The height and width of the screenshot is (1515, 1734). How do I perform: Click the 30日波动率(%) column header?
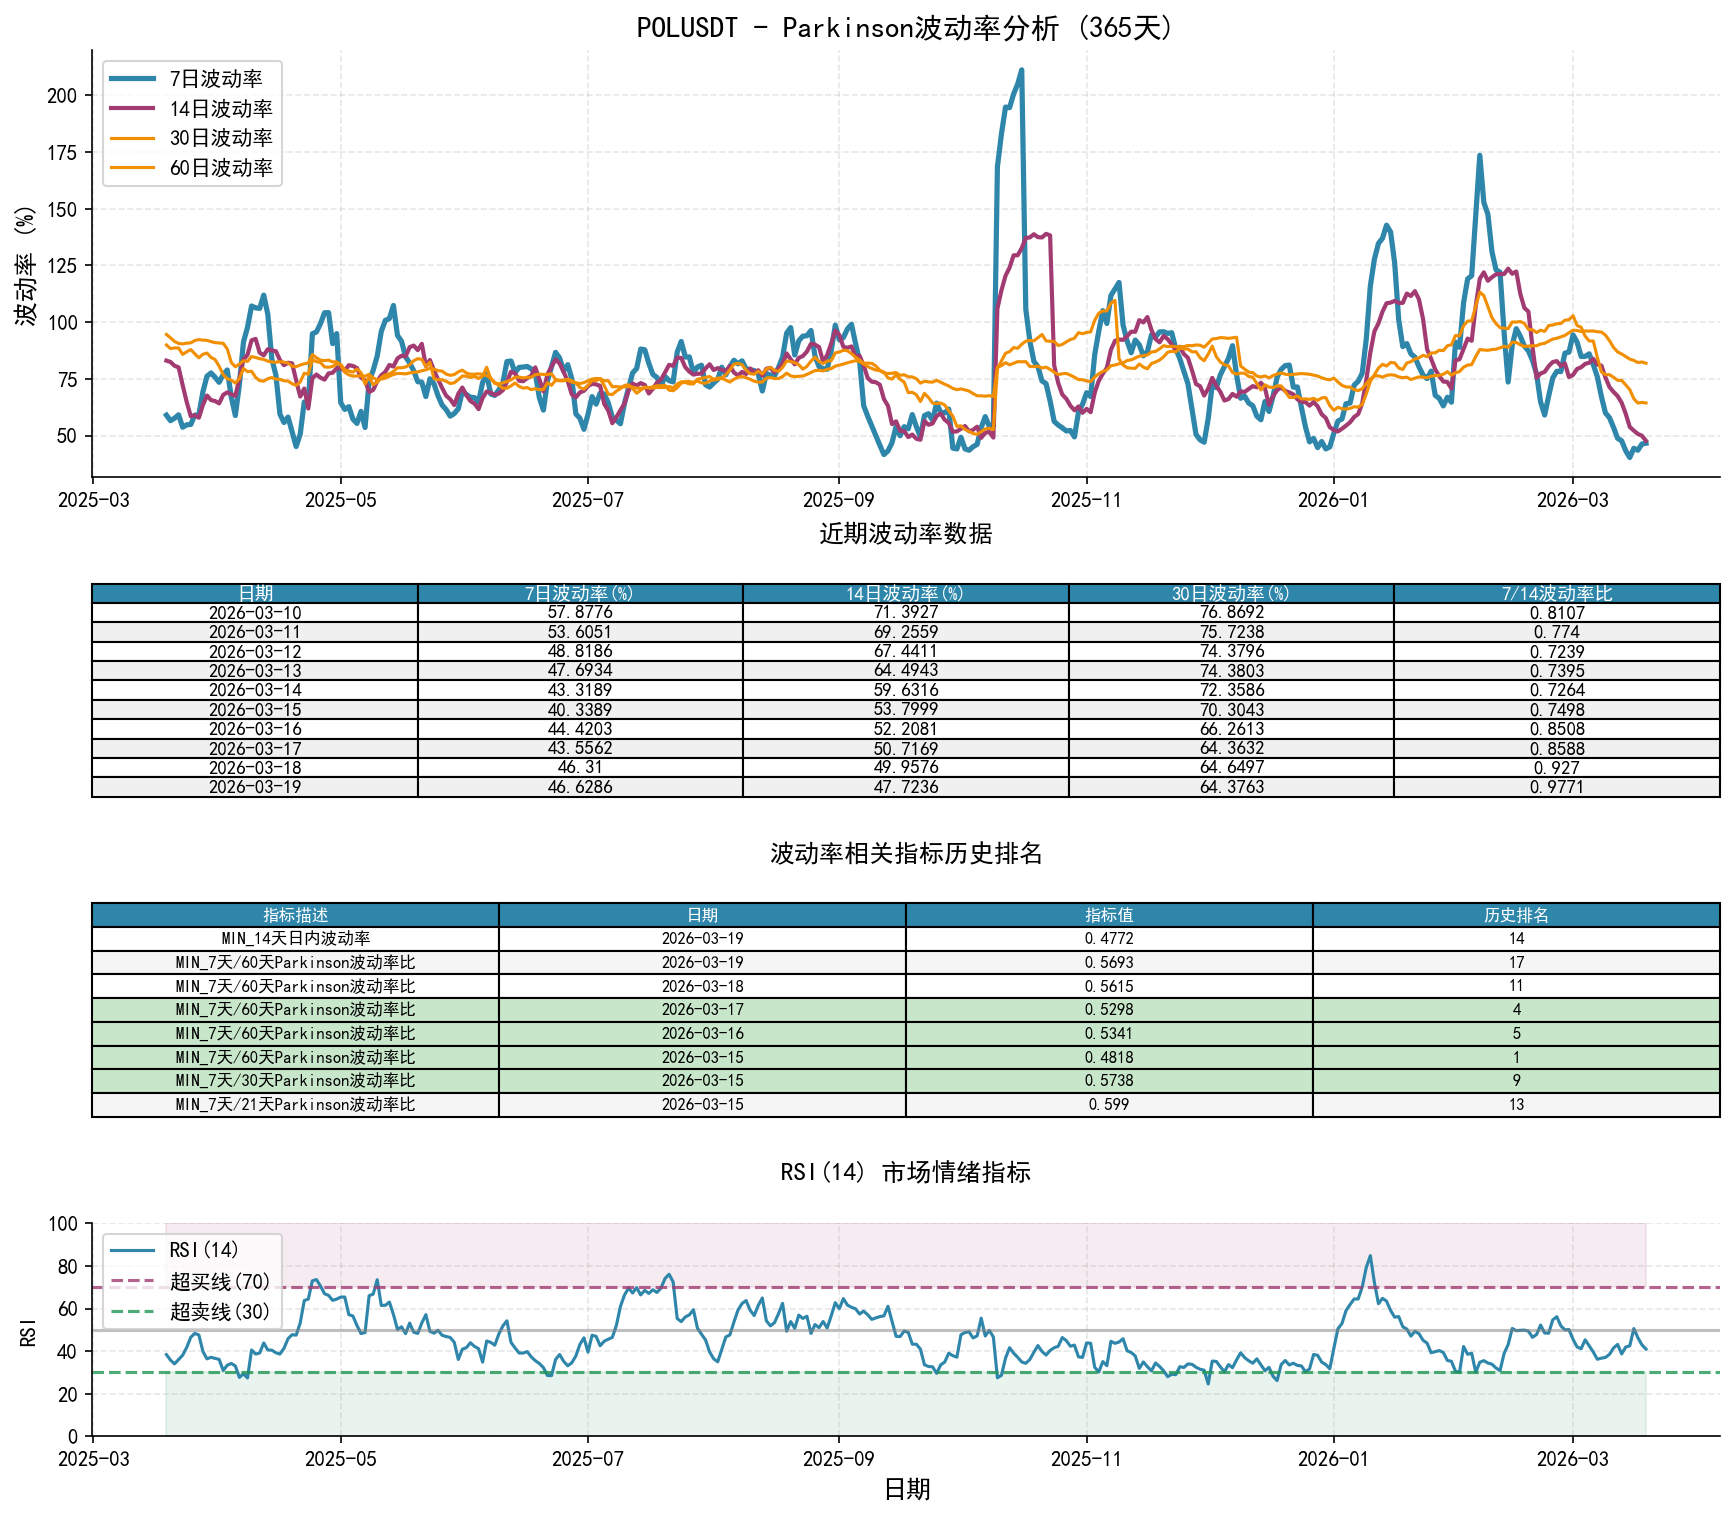[1231, 594]
